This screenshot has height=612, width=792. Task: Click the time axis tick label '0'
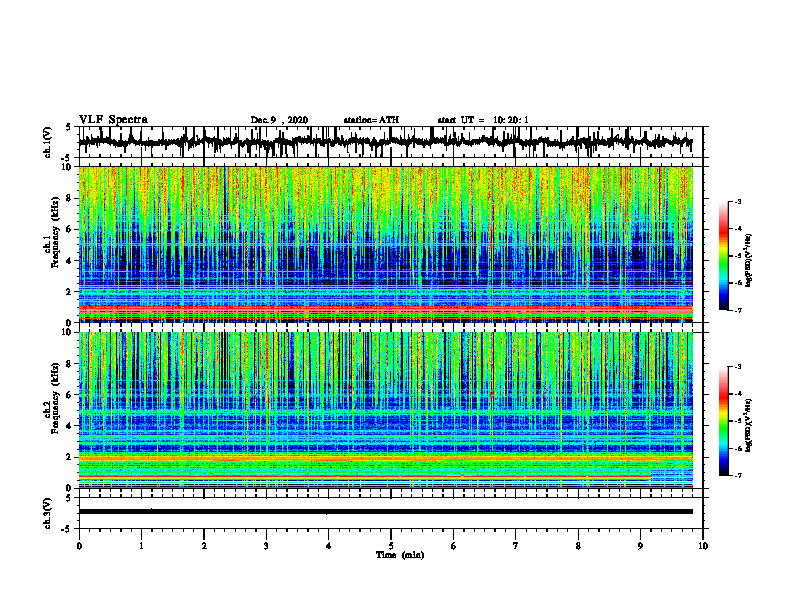(79, 546)
